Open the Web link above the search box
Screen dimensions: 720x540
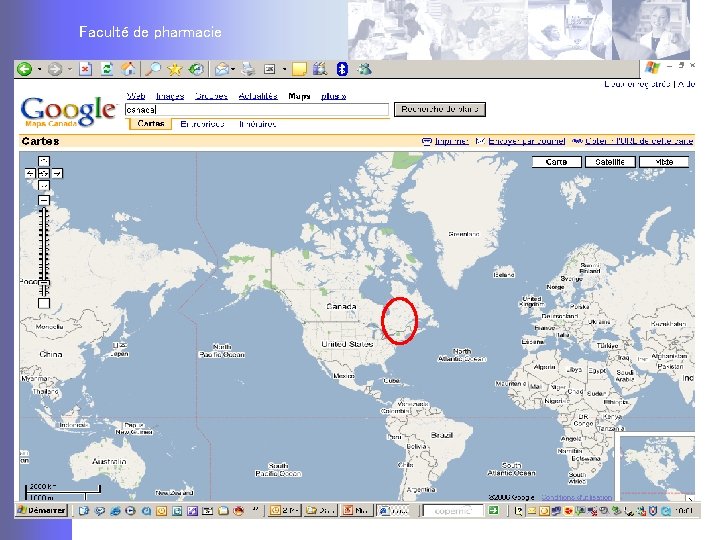click(135, 96)
